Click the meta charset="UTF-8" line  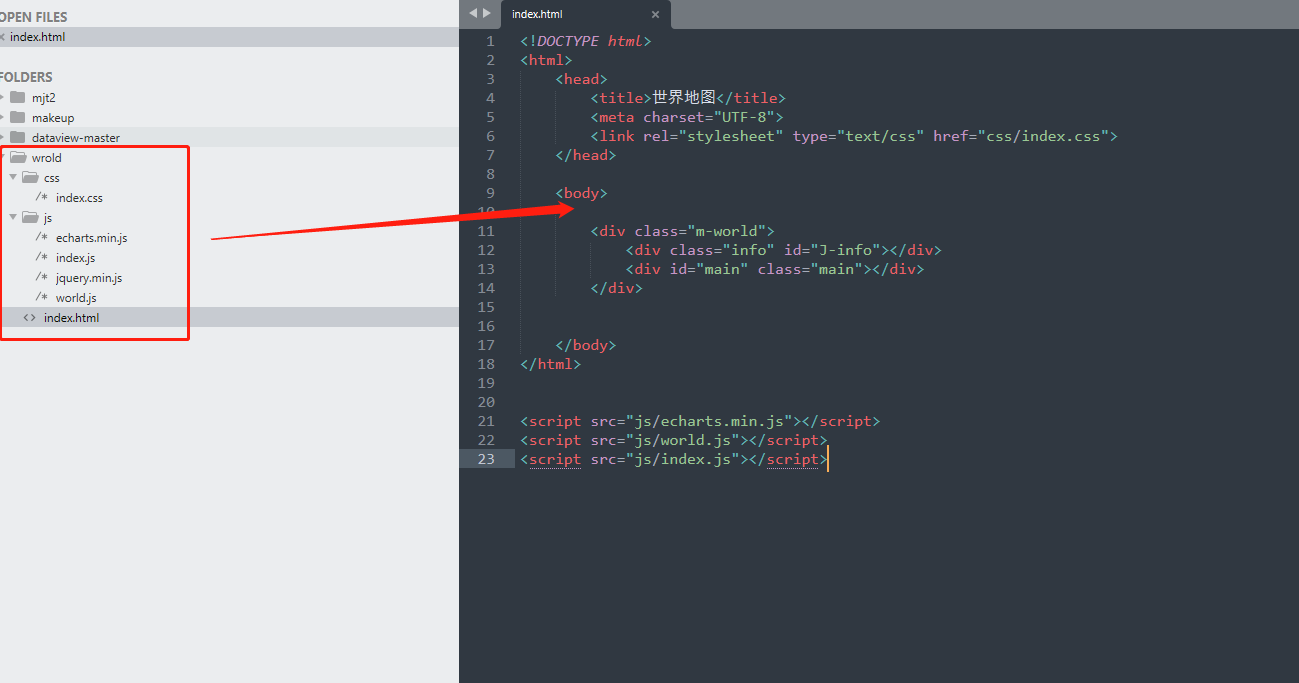[687, 117]
